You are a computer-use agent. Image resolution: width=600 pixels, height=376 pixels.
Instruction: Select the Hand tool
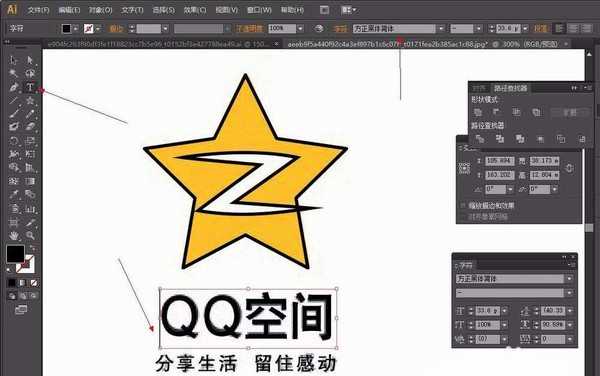(14, 235)
